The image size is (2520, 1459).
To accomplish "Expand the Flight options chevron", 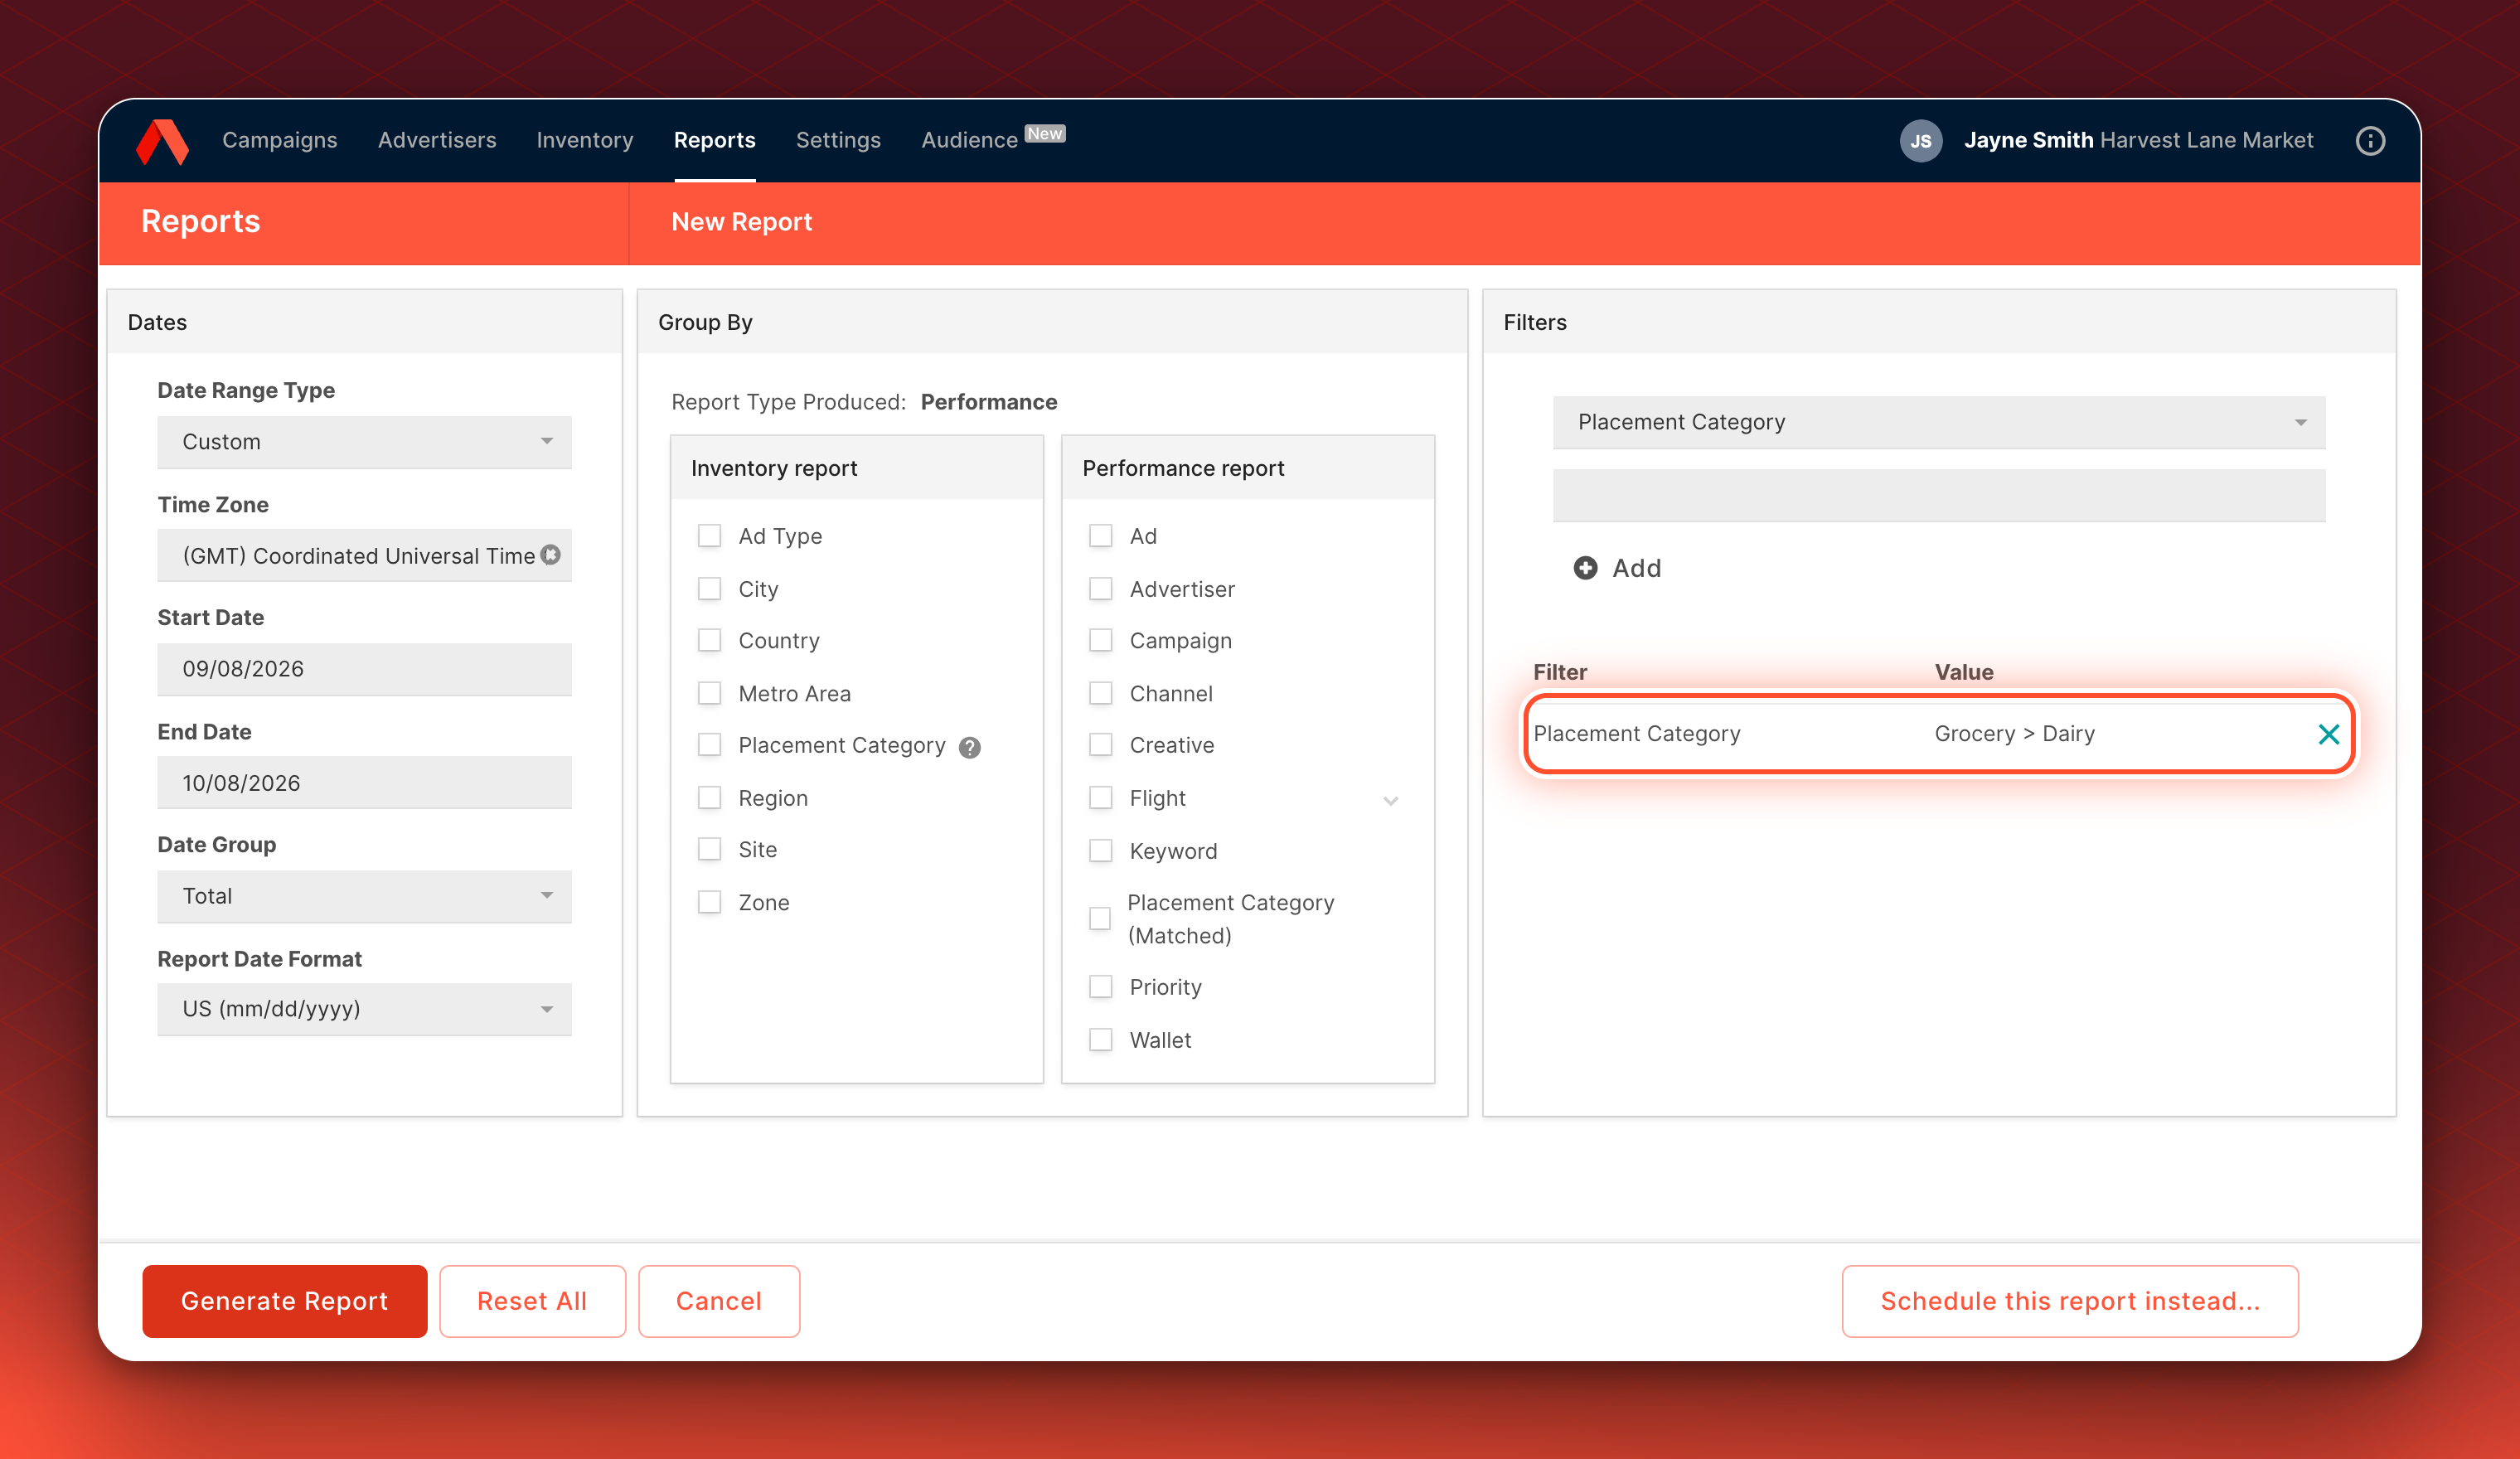I will point(1391,800).
